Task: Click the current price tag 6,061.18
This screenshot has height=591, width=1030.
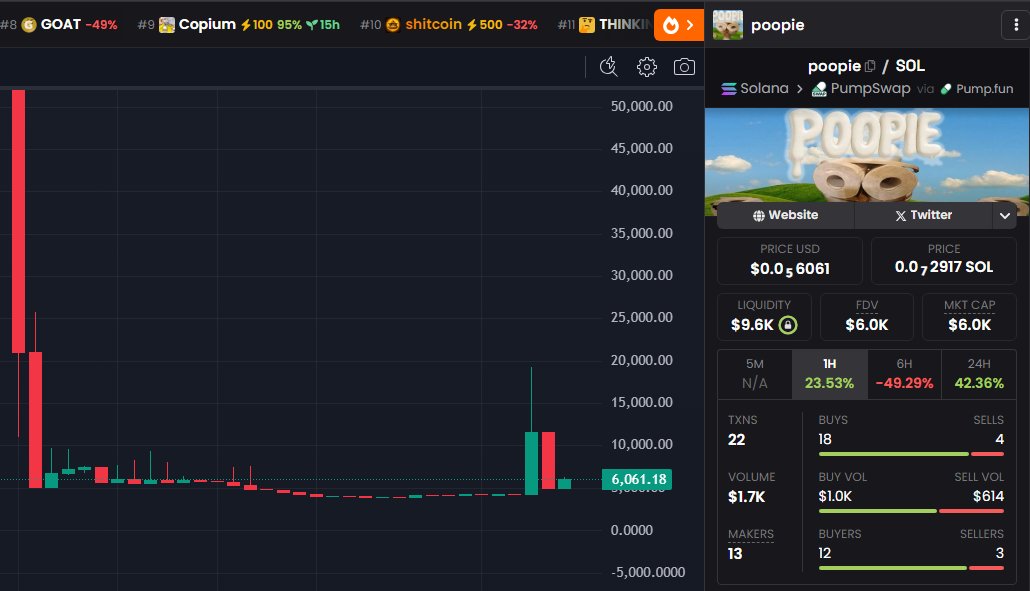Action: tap(637, 479)
